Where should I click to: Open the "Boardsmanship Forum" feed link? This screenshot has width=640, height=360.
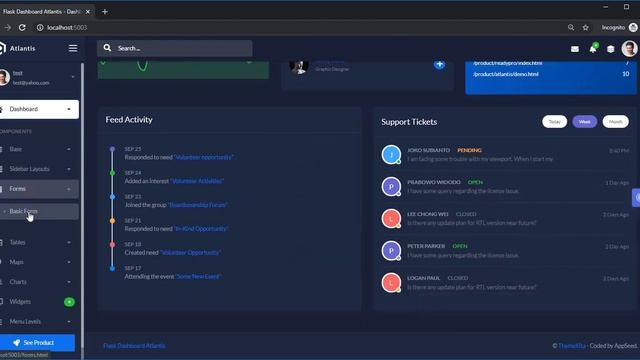198,205
